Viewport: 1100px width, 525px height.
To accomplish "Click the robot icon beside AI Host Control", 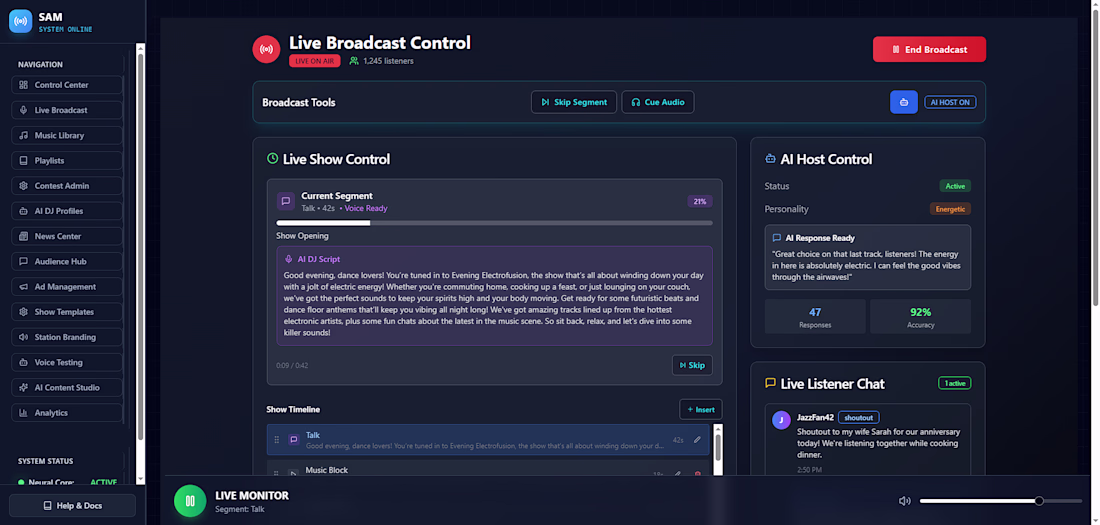I will coord(770,159).
